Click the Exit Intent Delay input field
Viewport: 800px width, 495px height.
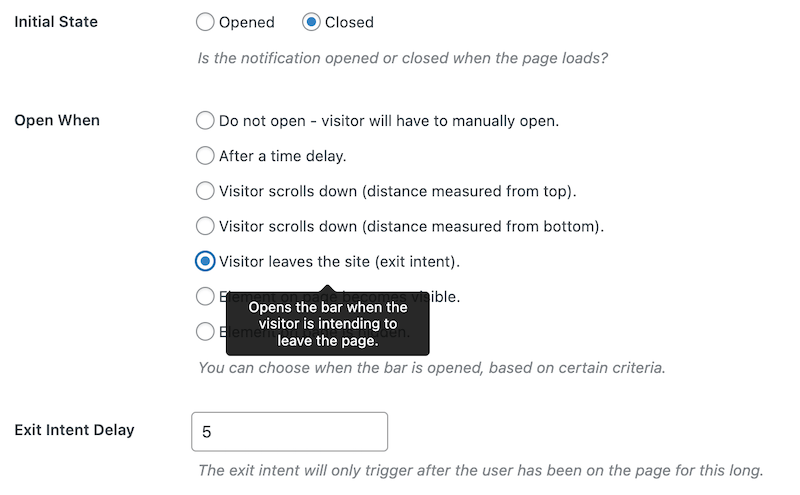click(289, 432)
